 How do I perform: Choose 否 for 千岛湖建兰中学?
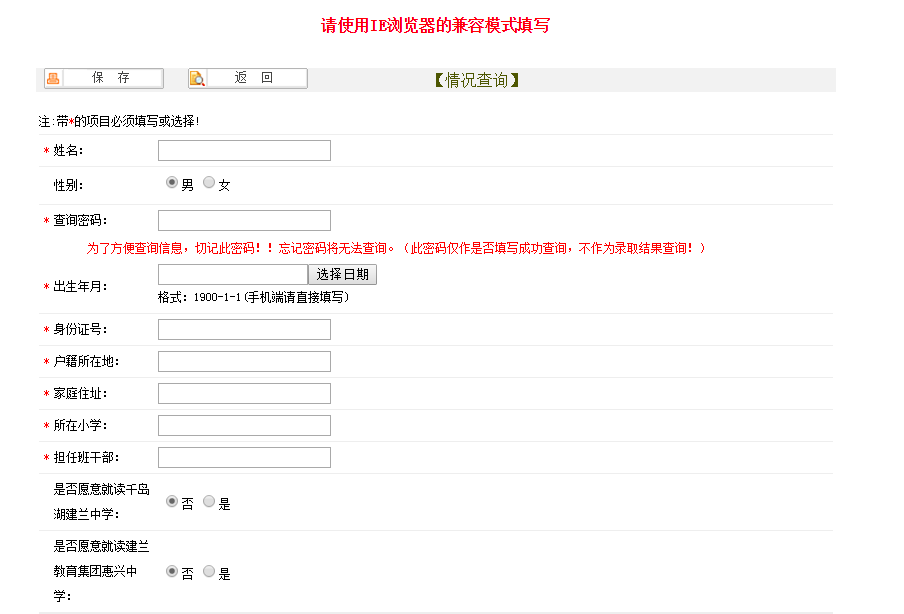(171, 502)
